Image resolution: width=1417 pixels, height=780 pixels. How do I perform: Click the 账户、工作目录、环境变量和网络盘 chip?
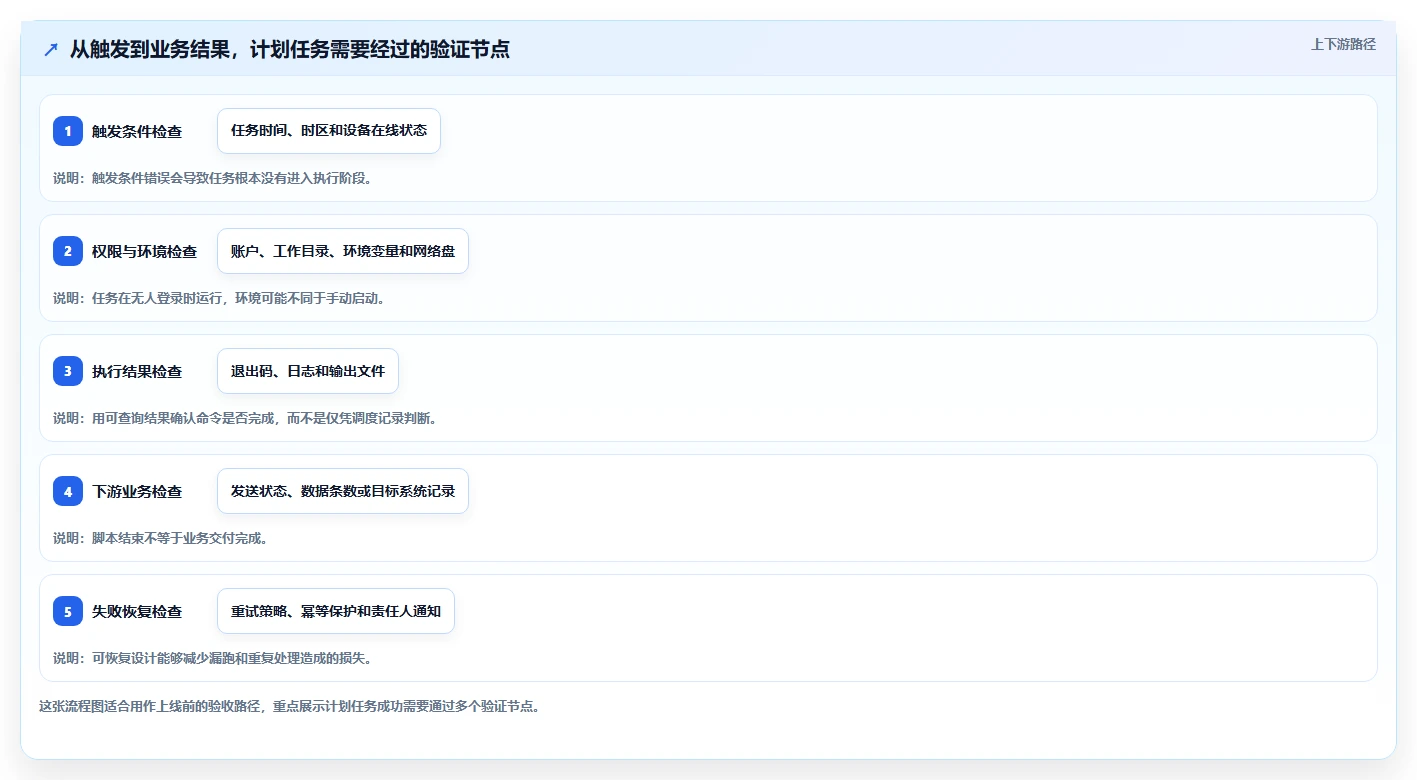pyautogui.click(x=343, y=251)
